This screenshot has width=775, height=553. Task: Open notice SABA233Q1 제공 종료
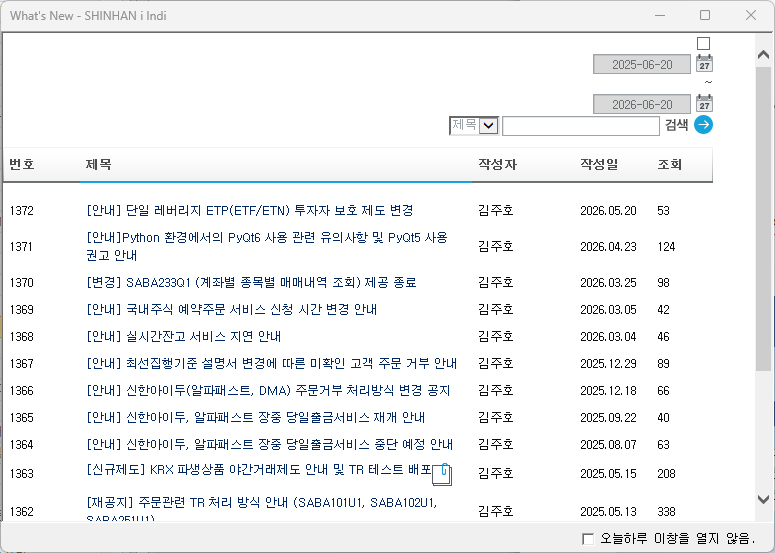(x=251, y=283)
